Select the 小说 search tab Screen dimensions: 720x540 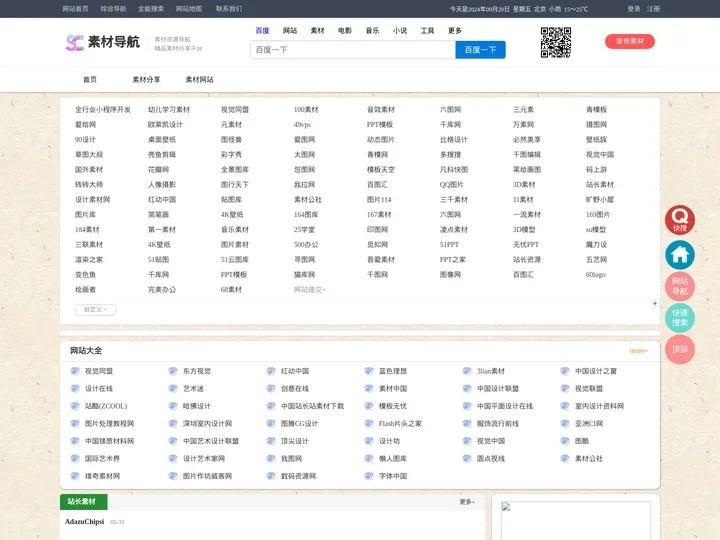[x=399, y=31]
